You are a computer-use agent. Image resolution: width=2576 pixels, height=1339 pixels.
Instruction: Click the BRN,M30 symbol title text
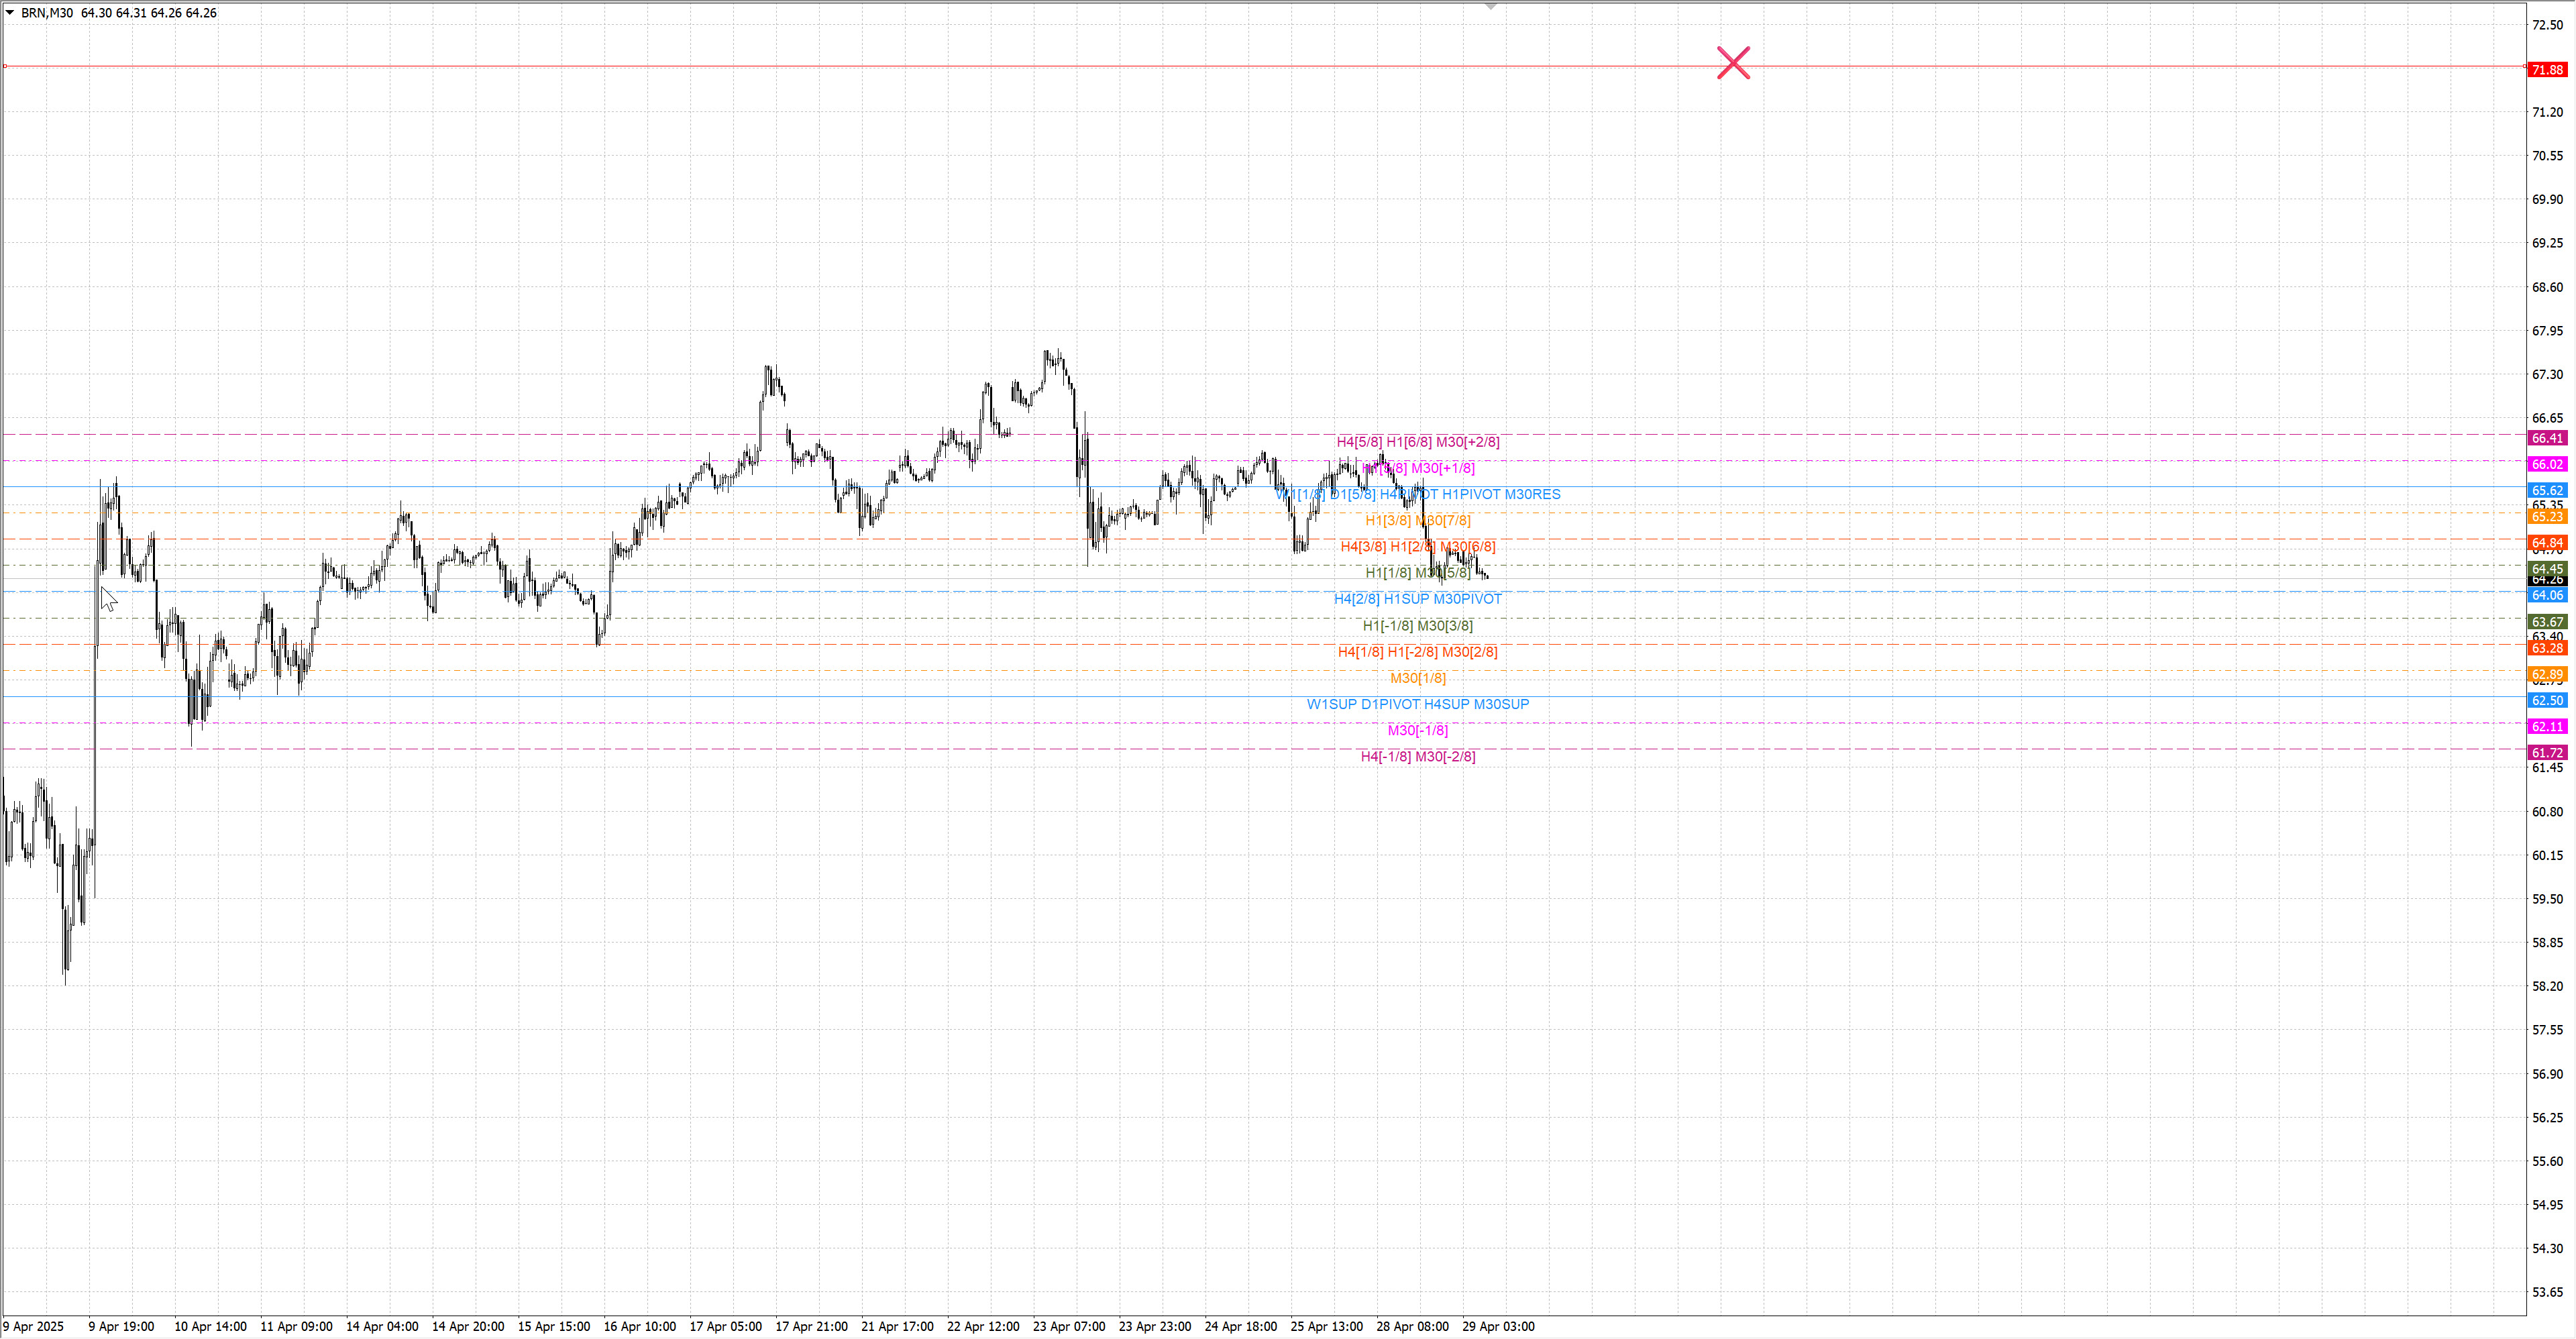(x=47, y=13)
